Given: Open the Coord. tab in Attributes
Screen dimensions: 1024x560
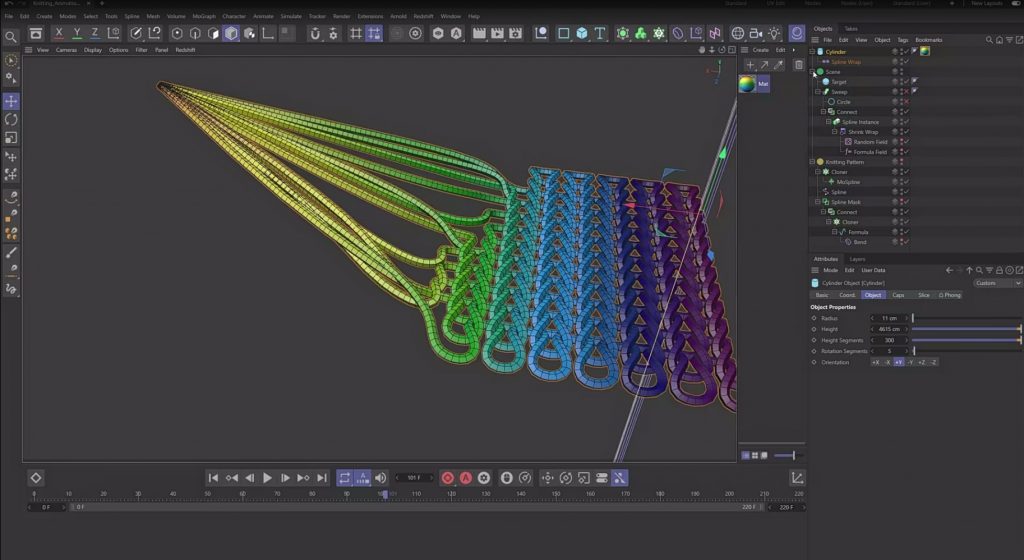Looking at the screenshot, I should click(847, 295).
